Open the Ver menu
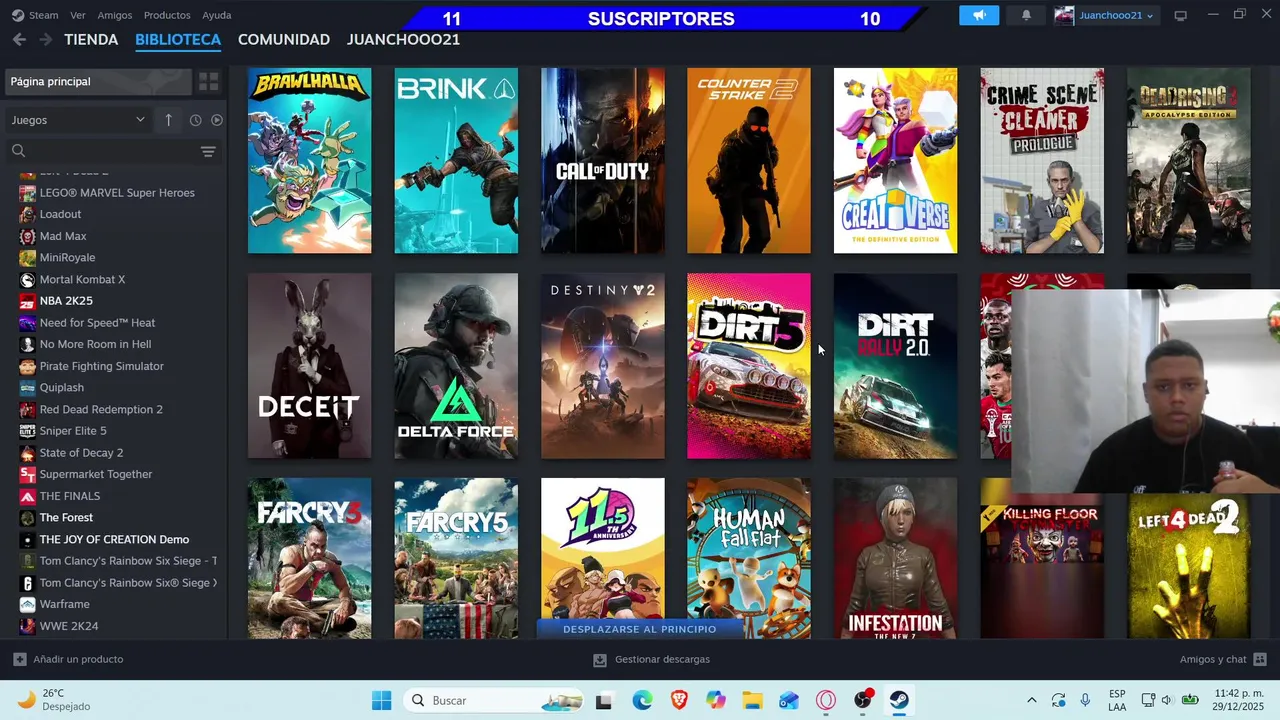The height and width of the screenshot is (720, 1280). (x=78, y=15)
